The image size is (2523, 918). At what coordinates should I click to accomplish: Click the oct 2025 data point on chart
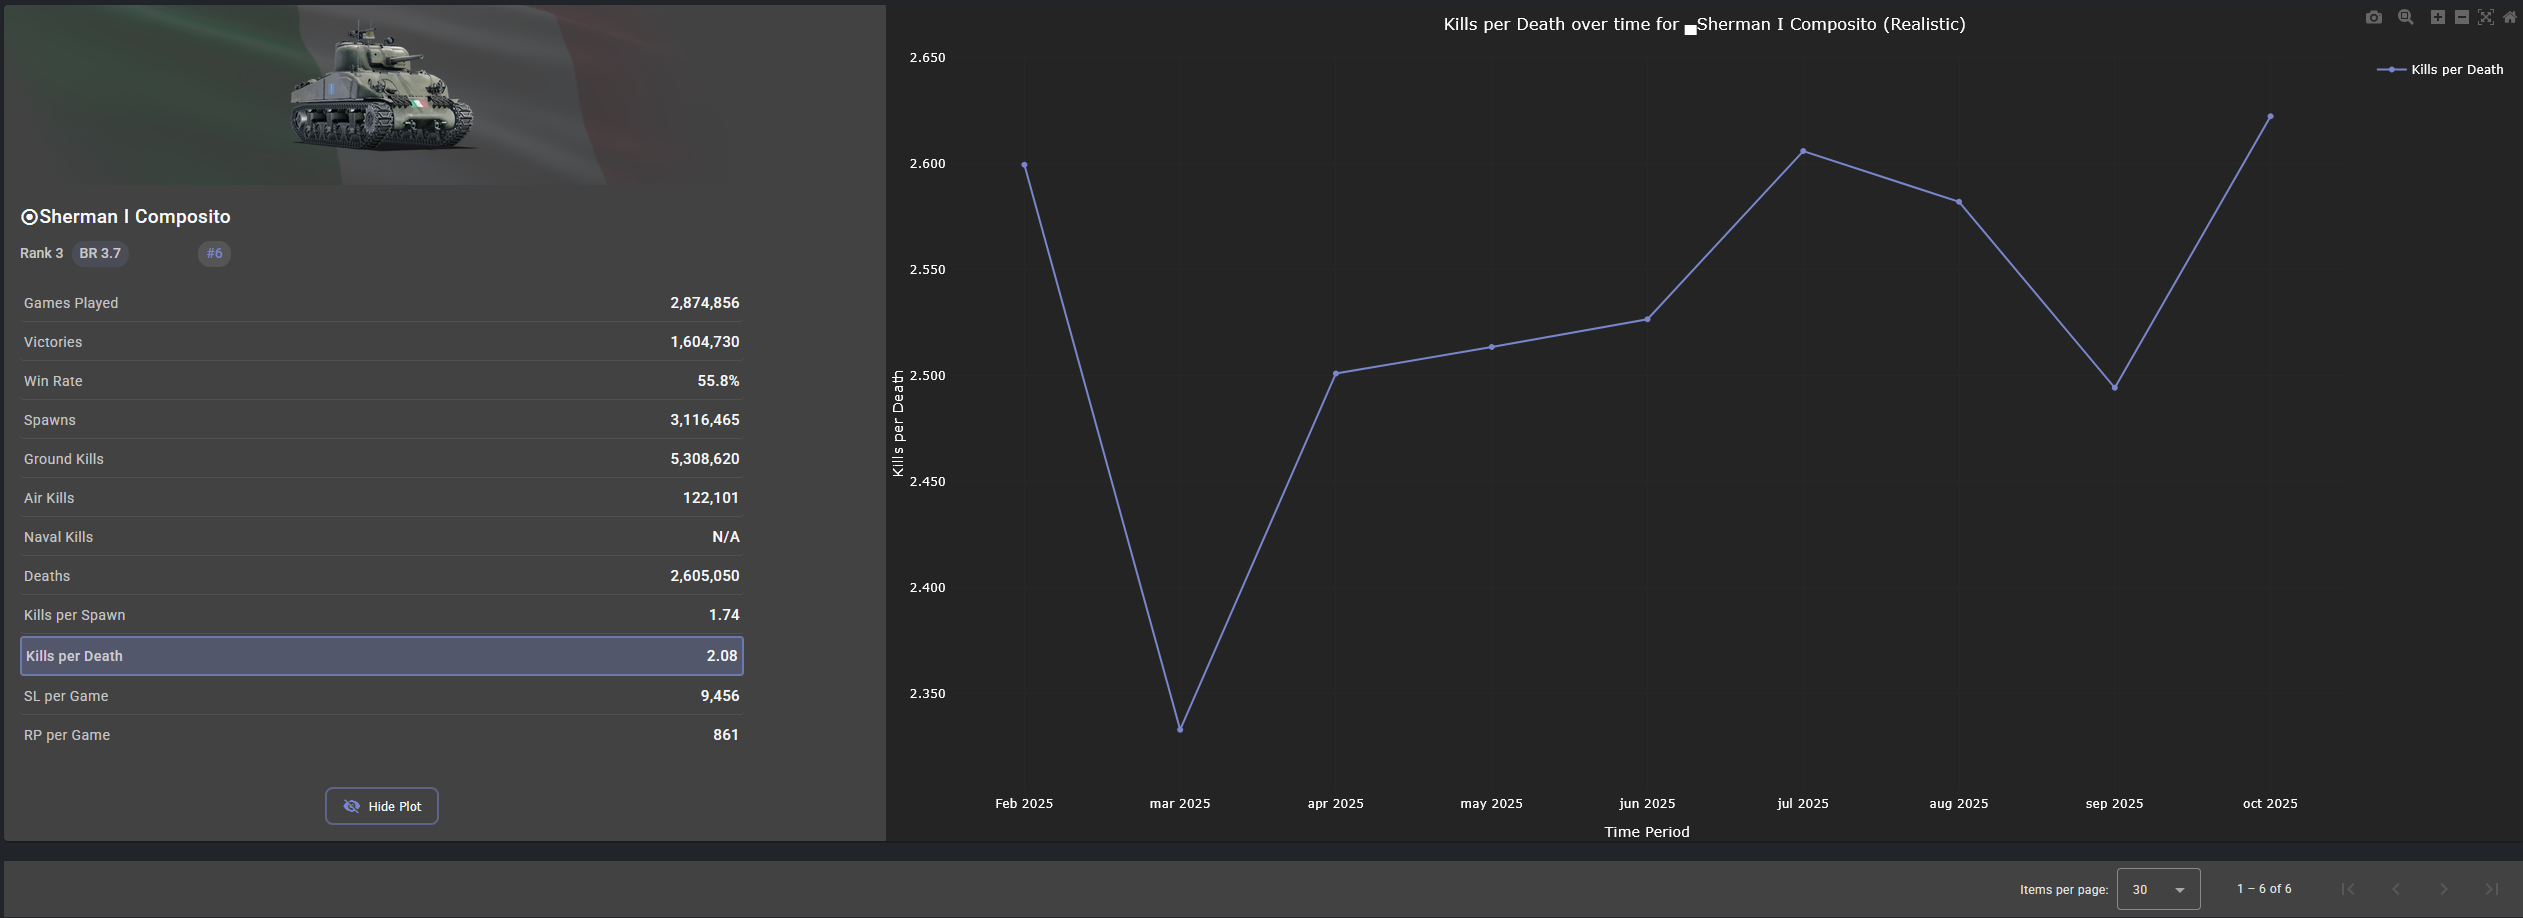coord(2270,117)
